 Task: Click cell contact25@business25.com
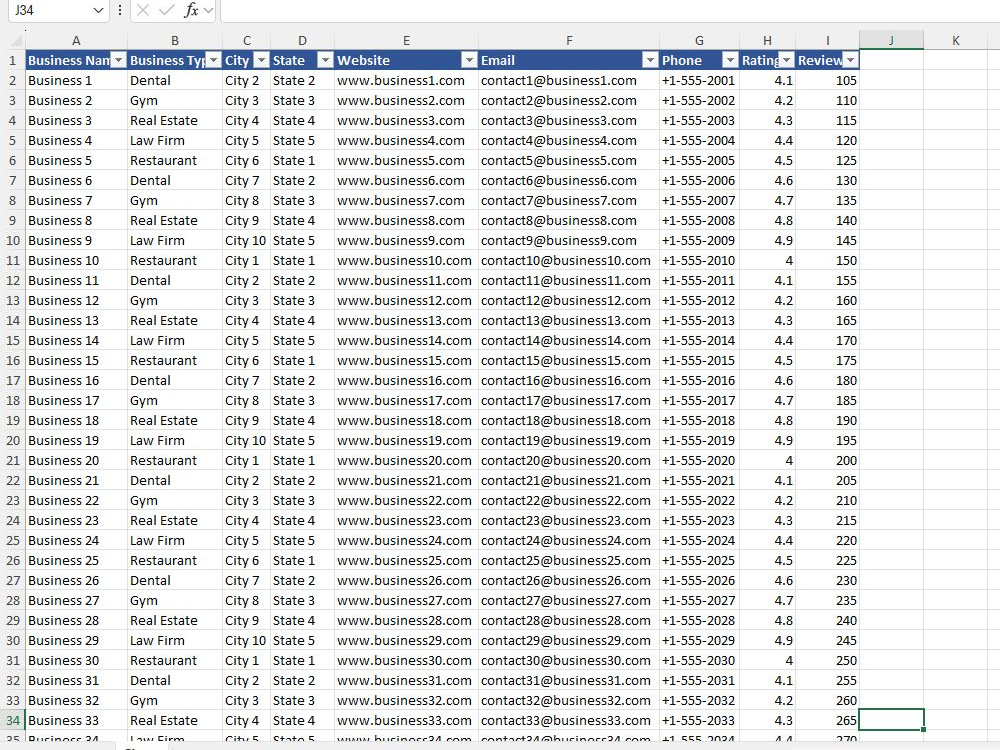(x=569, y=561)
